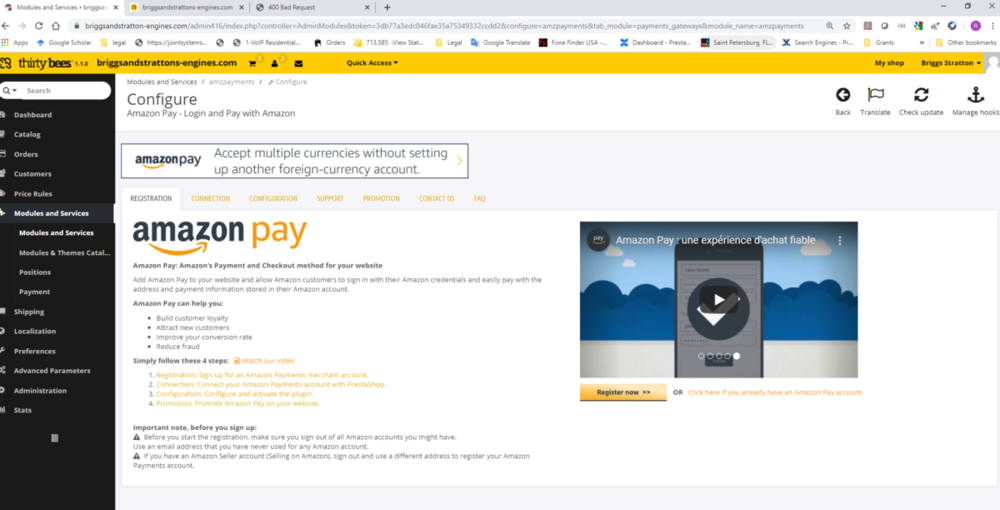Image resolution: width=1000 pixels, height=510 pixels.
Task: Open the video three-dot options menu
Action: click(x=840, y=240)
